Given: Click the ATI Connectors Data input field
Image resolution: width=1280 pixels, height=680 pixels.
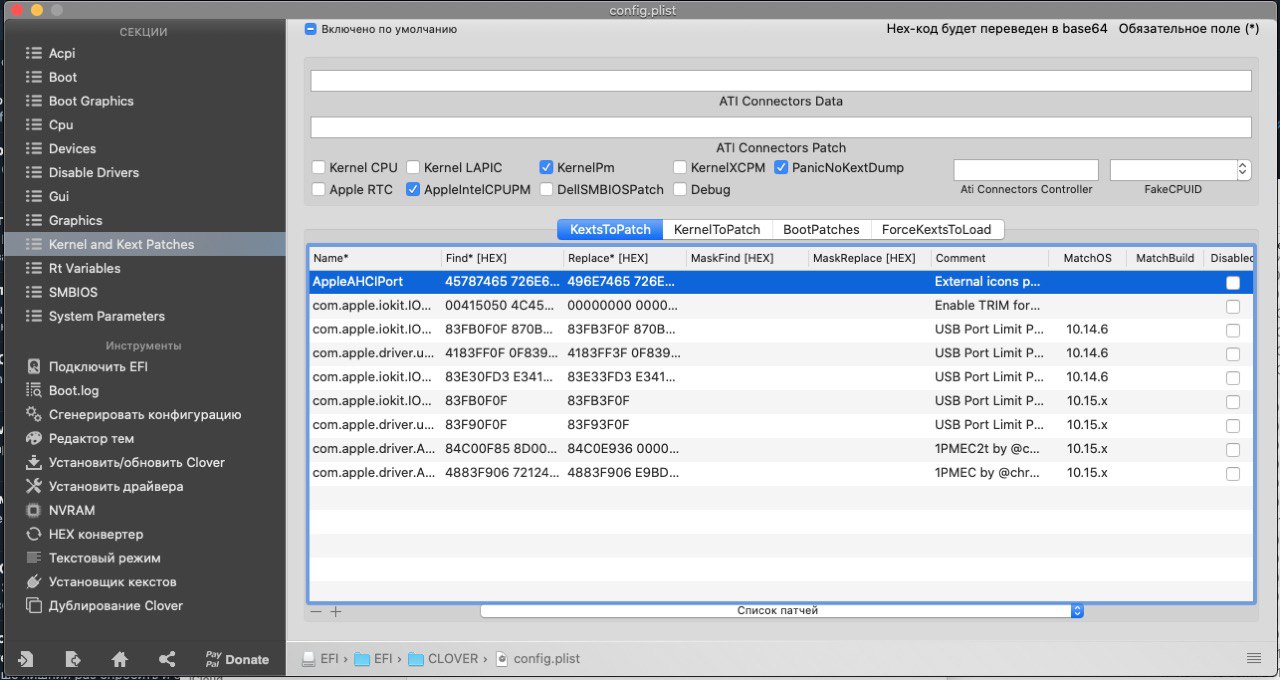Looking at the screenshot, I should point(781,81).
